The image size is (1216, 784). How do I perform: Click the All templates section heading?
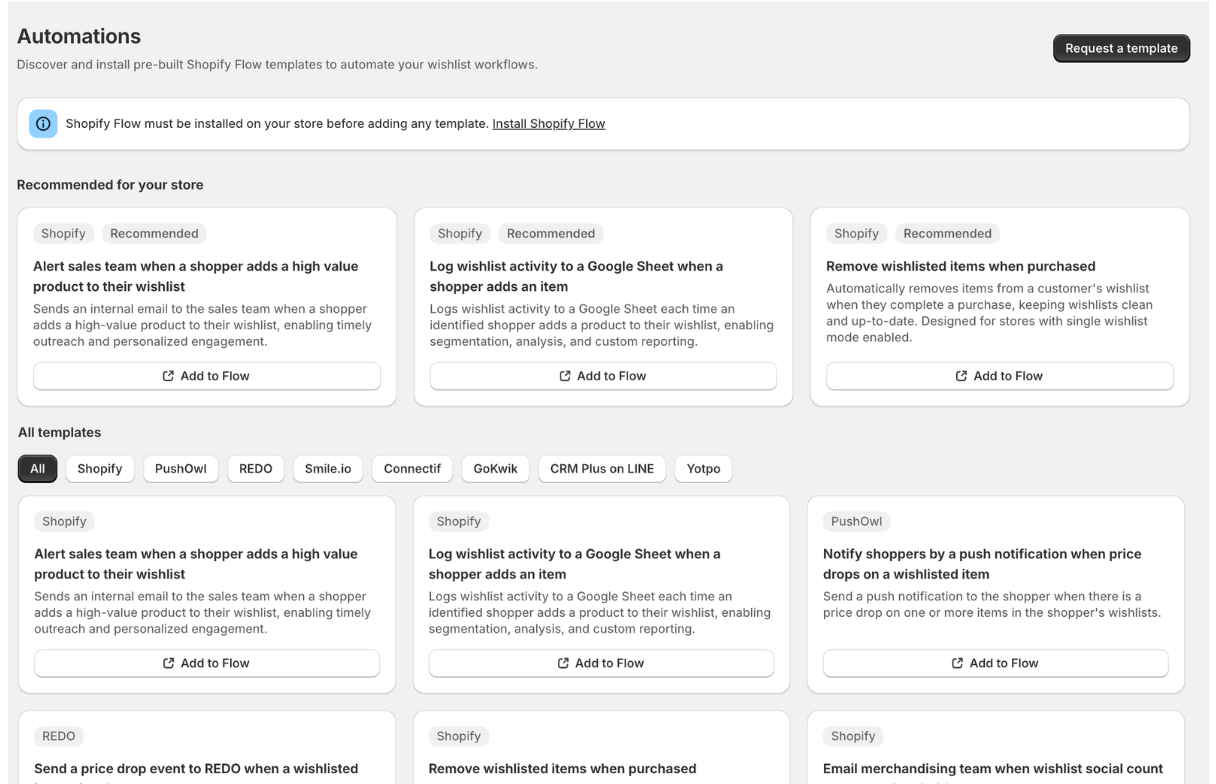(59, 433)
